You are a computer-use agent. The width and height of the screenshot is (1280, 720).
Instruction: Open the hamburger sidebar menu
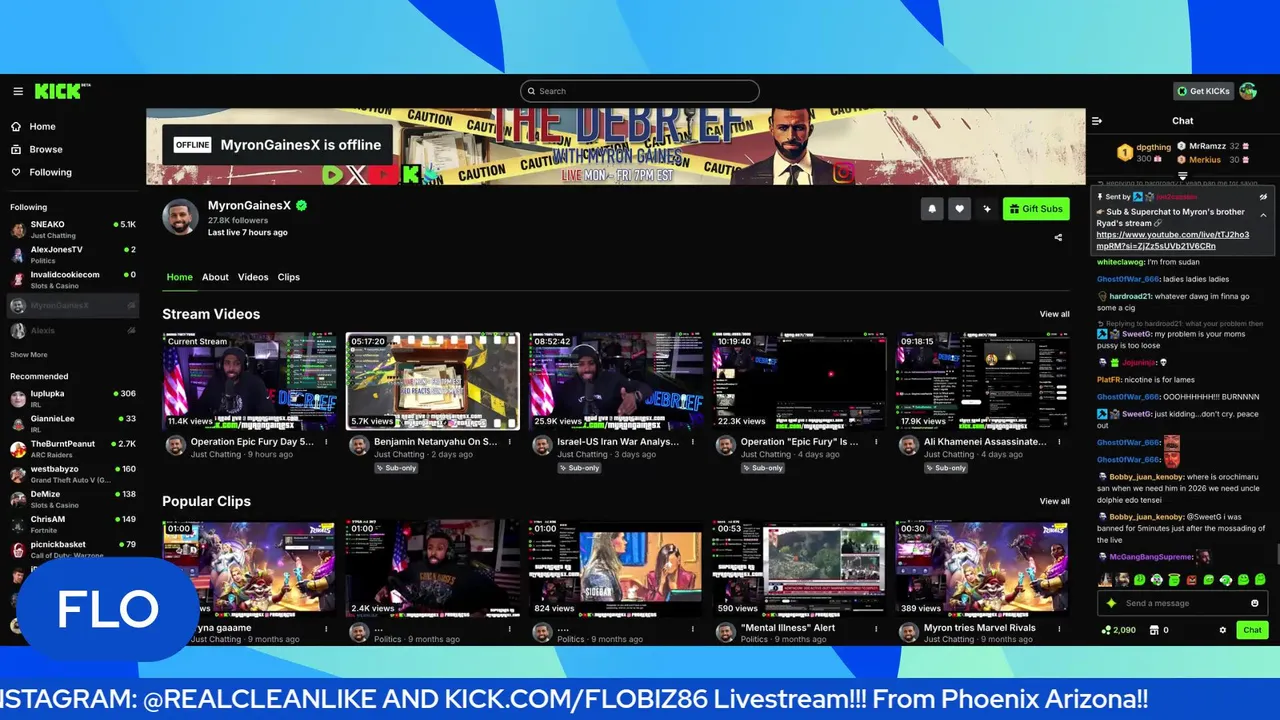pos(18,91)
